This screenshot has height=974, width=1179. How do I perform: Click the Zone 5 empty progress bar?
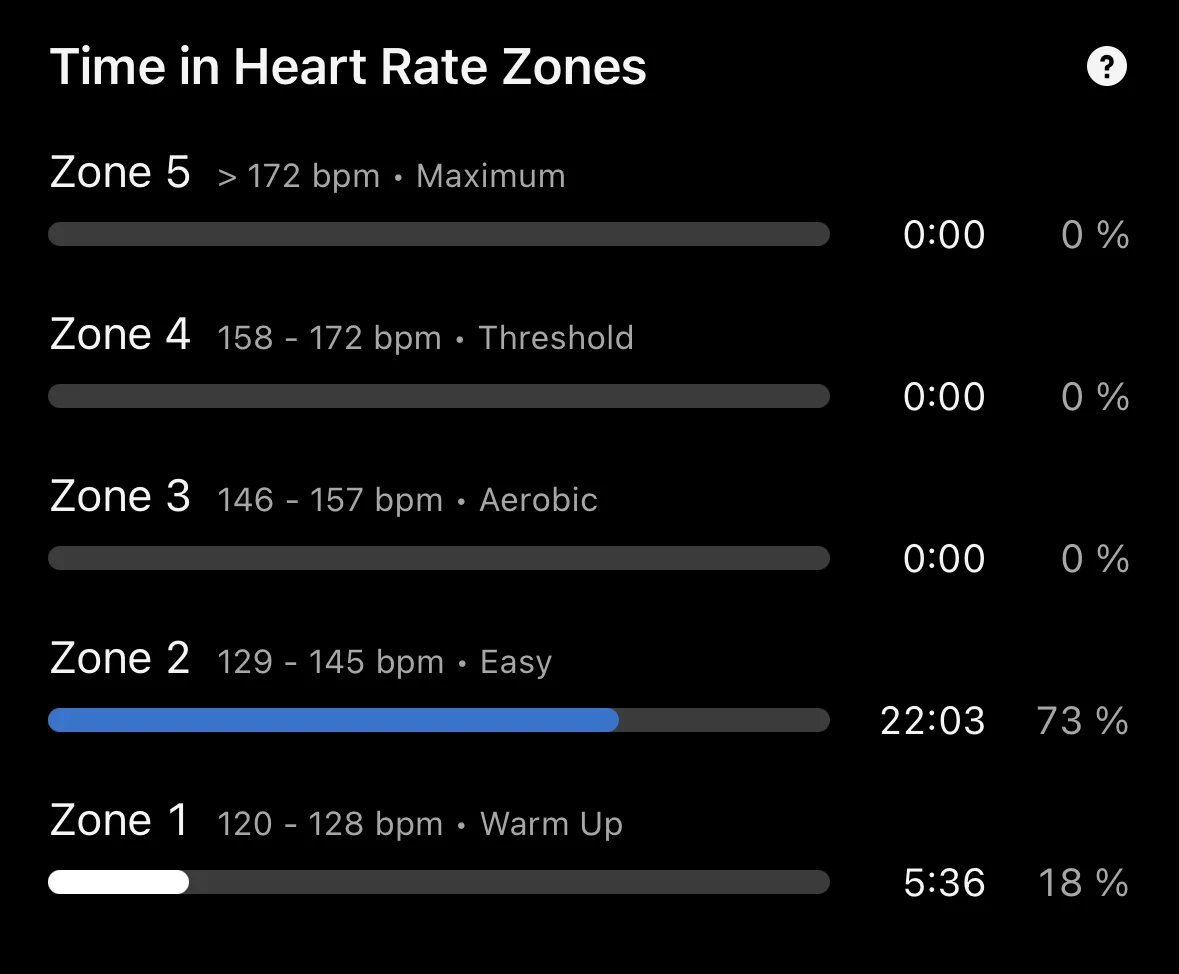tap(439, 234)
